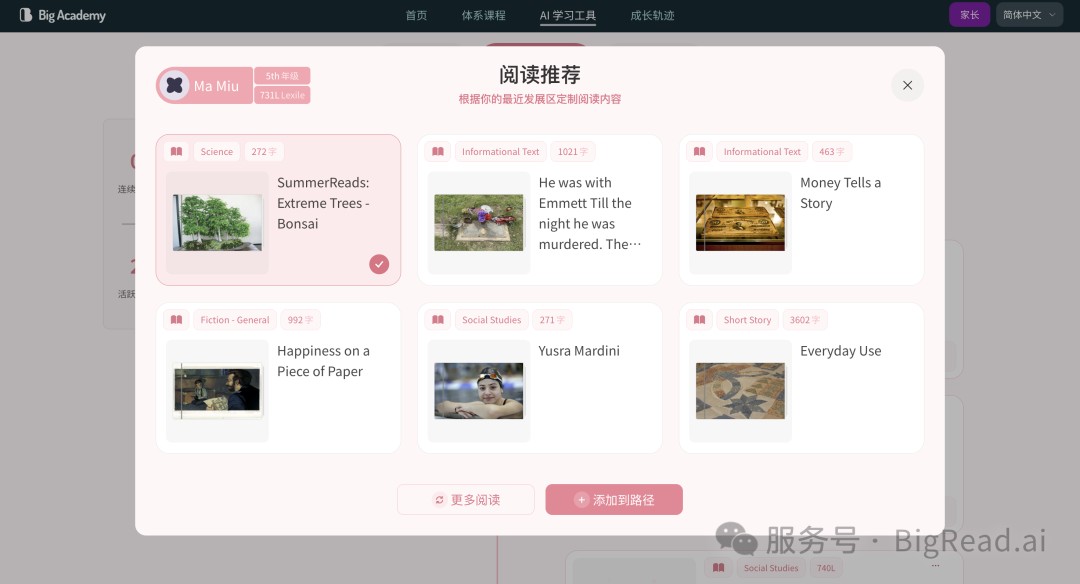The width and height of the screenshot is (1080, 584).
Task: Switch to the AI 学习工具 tab
Action: (x=568, y=15)
